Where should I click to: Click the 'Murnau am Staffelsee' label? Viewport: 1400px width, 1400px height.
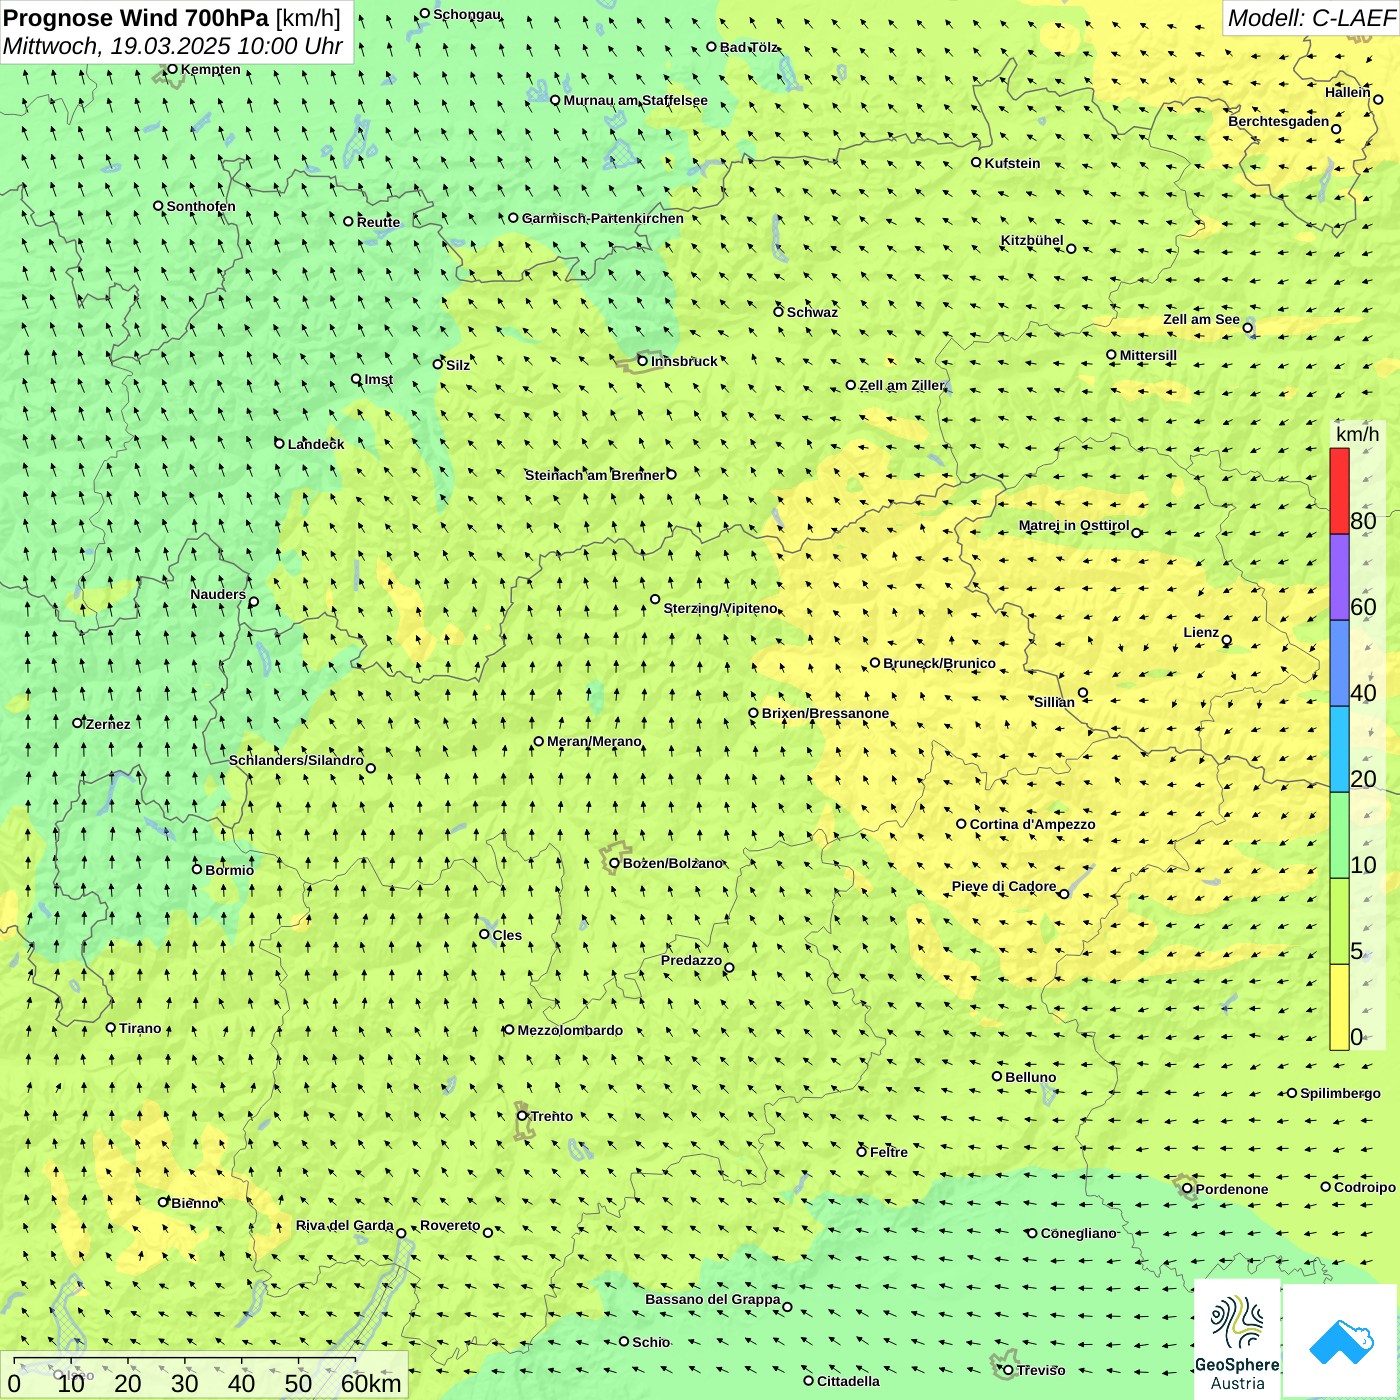tap(636, 100)
